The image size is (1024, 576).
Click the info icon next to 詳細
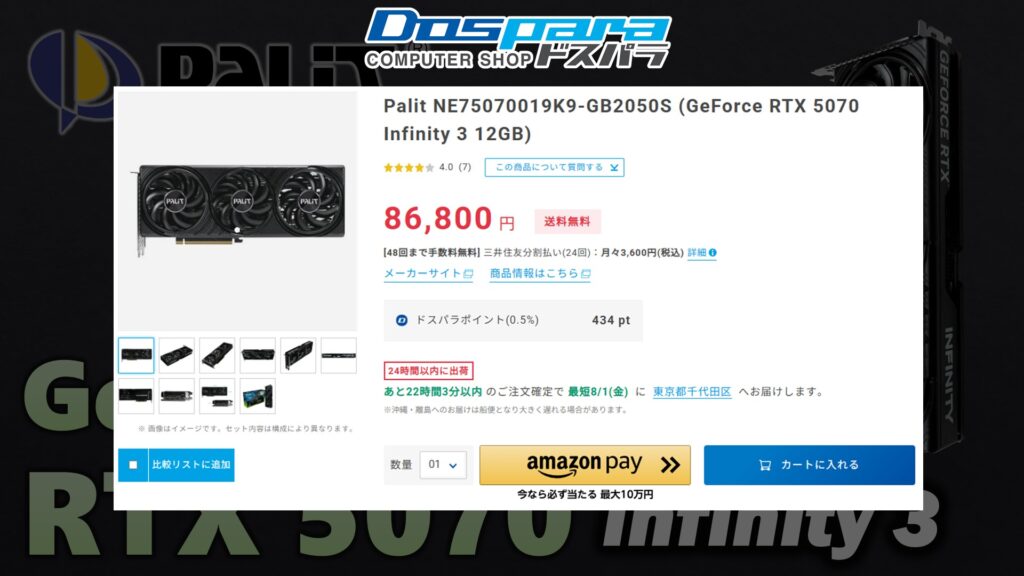point(712,253)
